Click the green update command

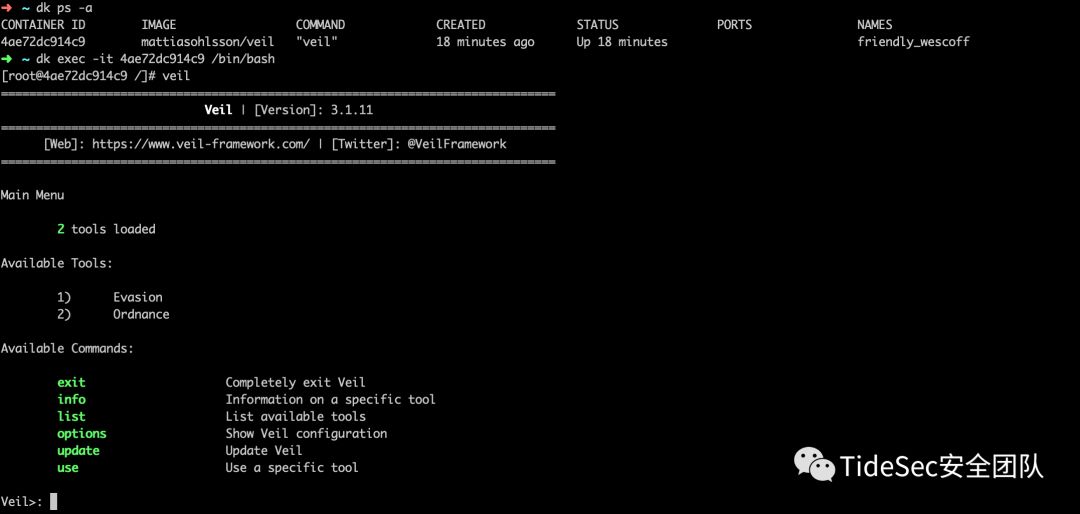79,451
